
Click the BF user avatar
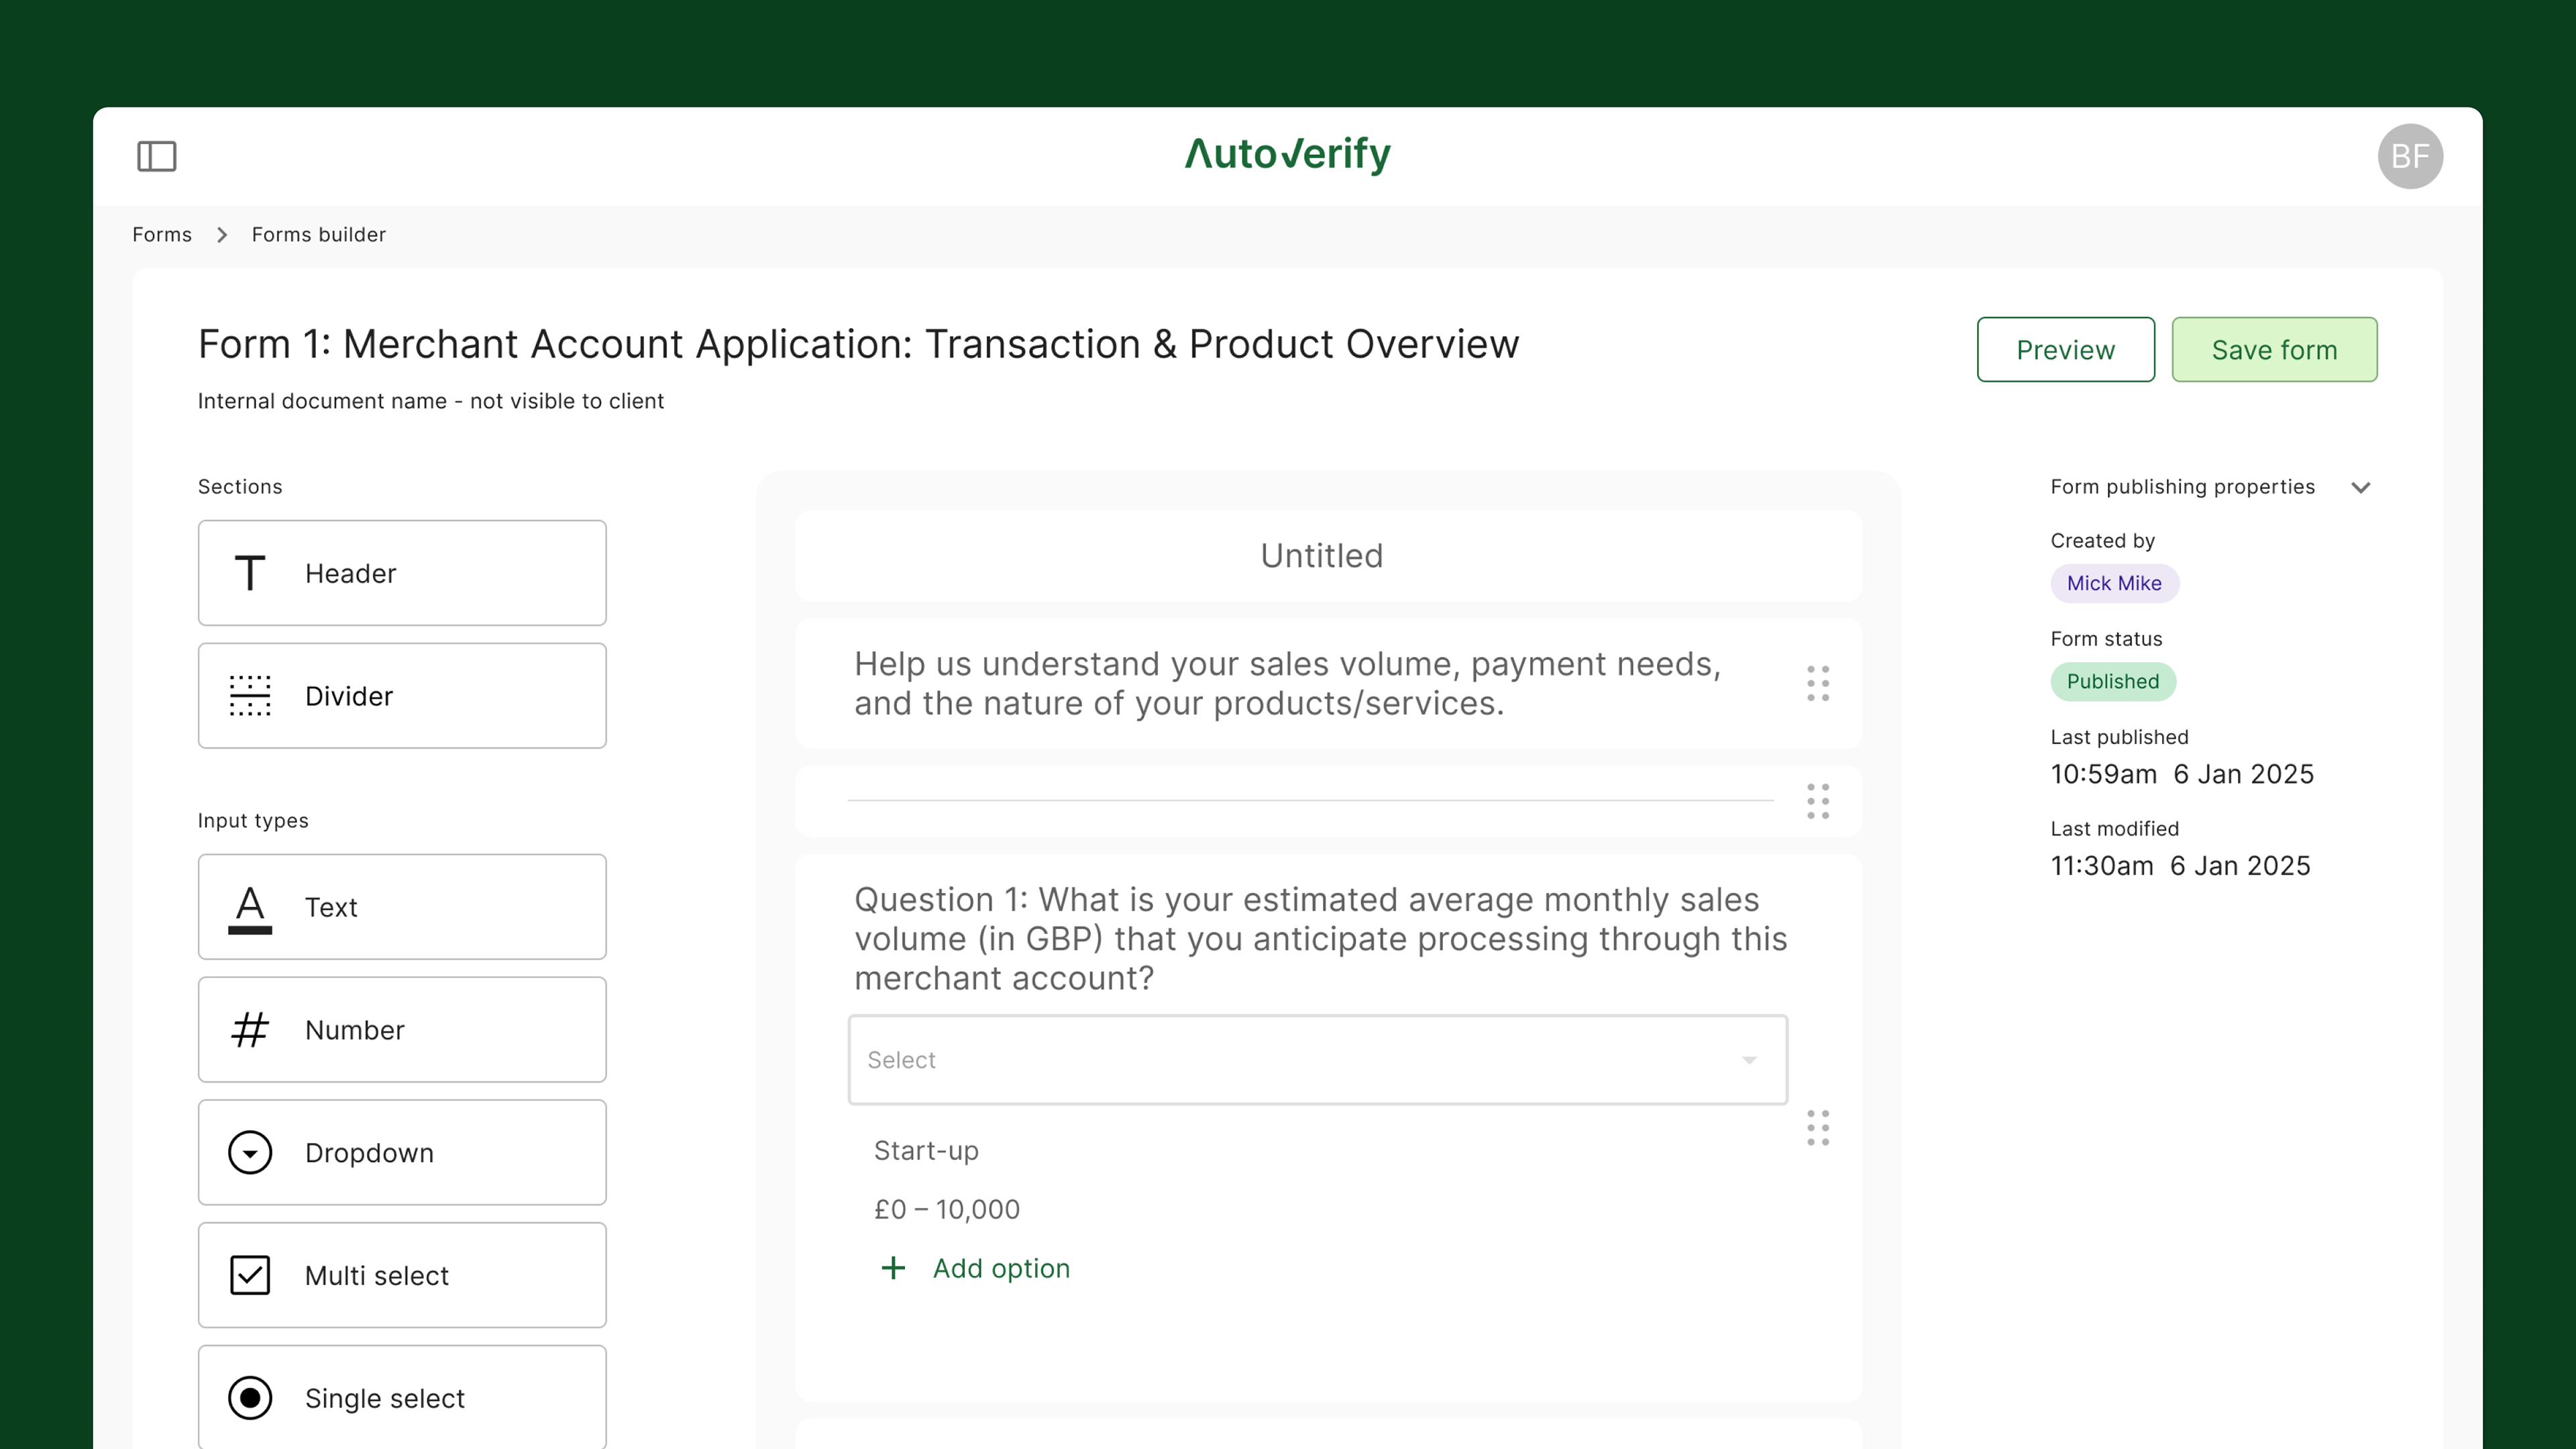2409,156
